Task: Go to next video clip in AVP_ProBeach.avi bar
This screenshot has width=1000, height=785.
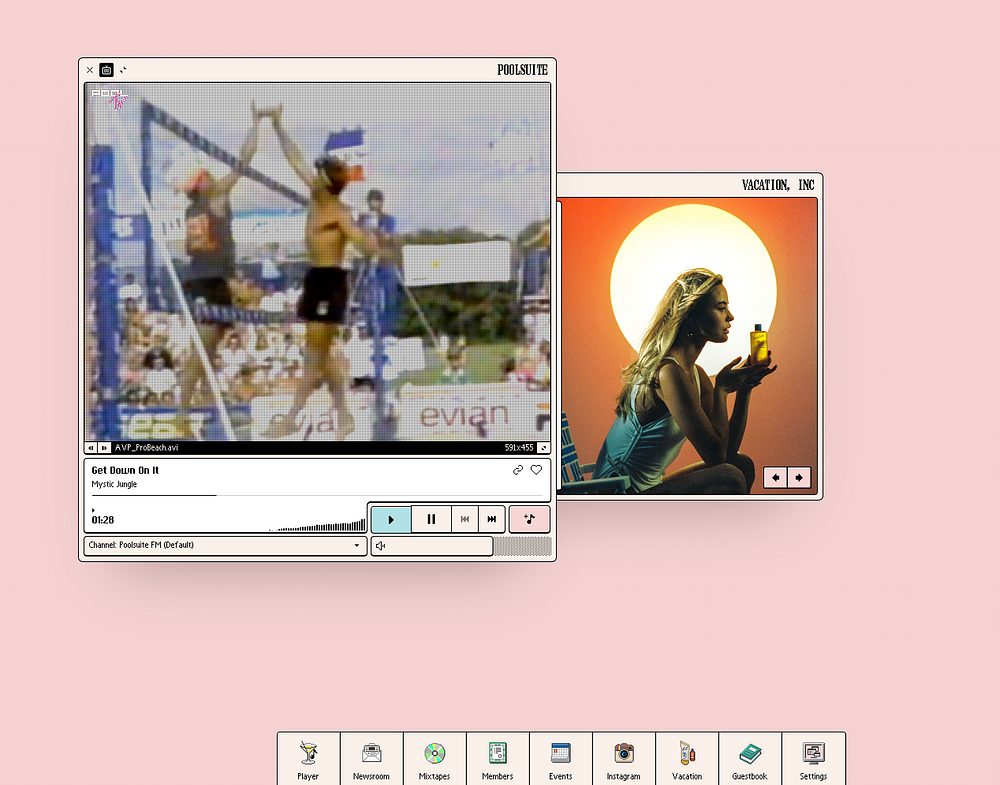Action: [x=104, y=448]
